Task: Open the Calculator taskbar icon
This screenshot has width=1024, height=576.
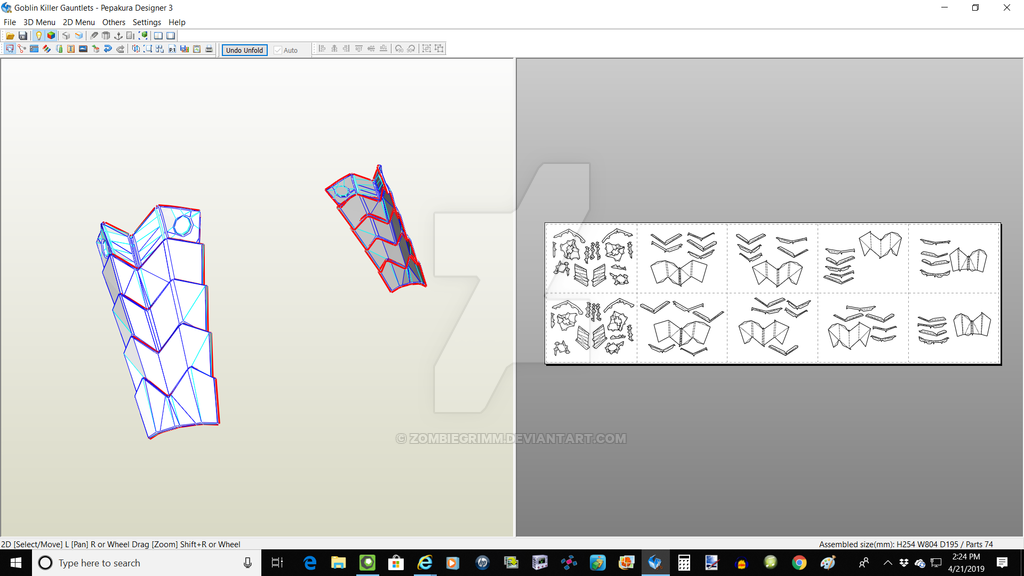Action: point(684,562)
